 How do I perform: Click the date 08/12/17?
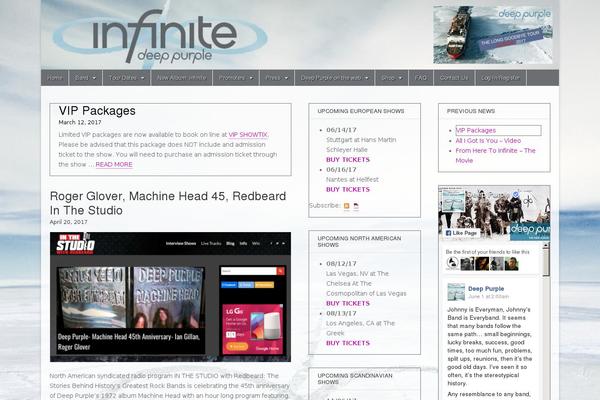click(x=341, y=264)
